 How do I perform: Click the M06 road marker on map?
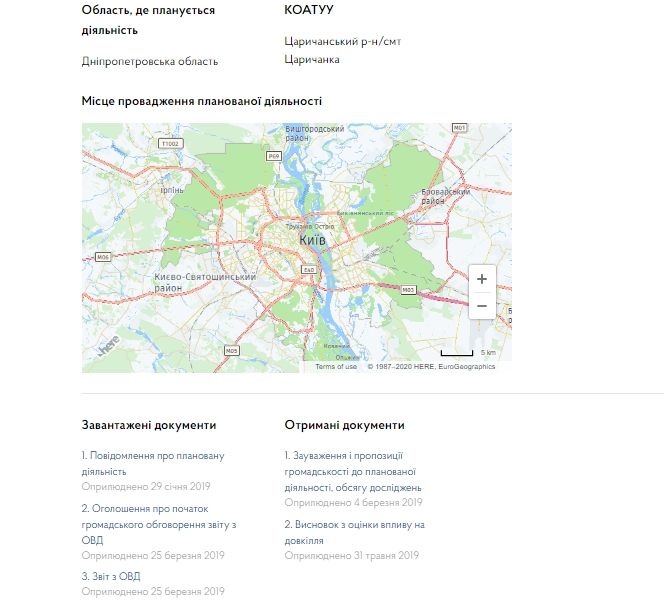click(x=103, y=257)
